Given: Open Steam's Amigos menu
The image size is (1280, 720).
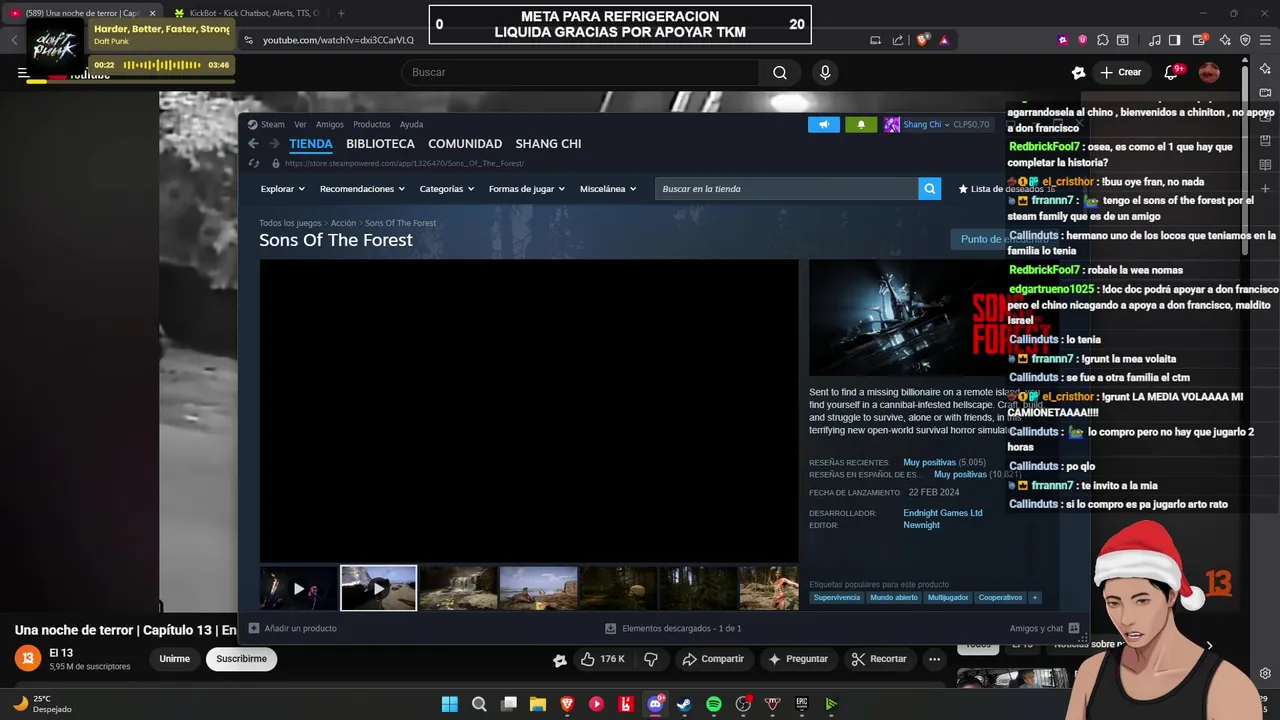Looking at the screenshot, I should click(330, 125).
